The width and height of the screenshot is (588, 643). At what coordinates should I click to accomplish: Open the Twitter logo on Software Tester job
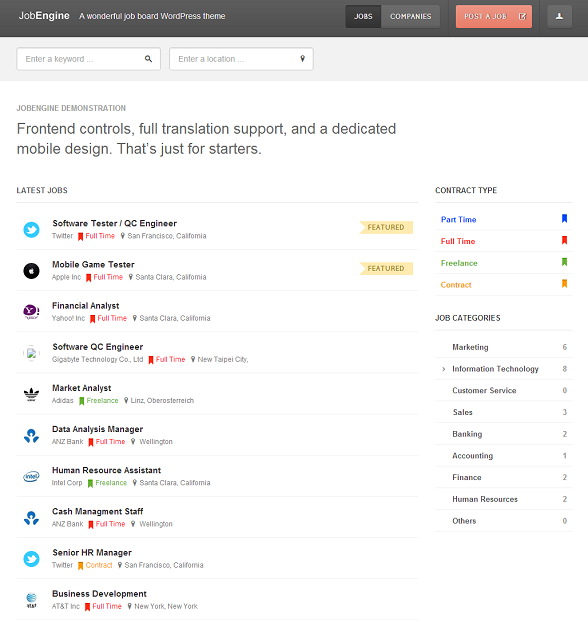click(x=31, y=230)
